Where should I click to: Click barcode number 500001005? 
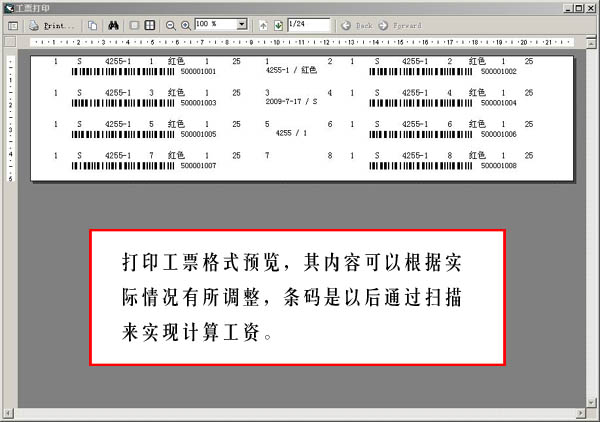click(x=198, y=134)
